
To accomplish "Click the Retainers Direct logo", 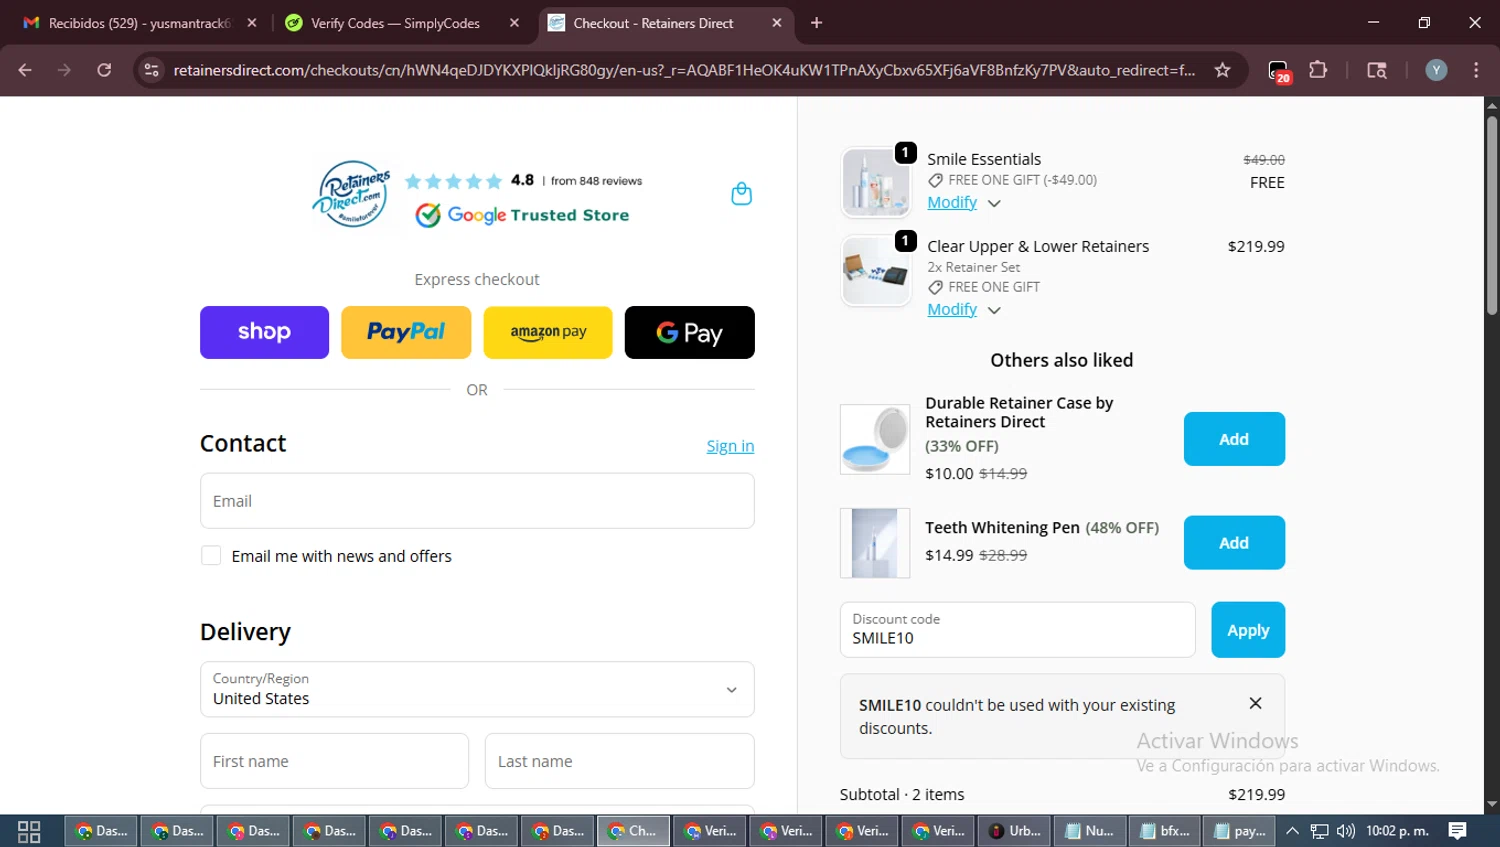I will click(x=351, y=194).
